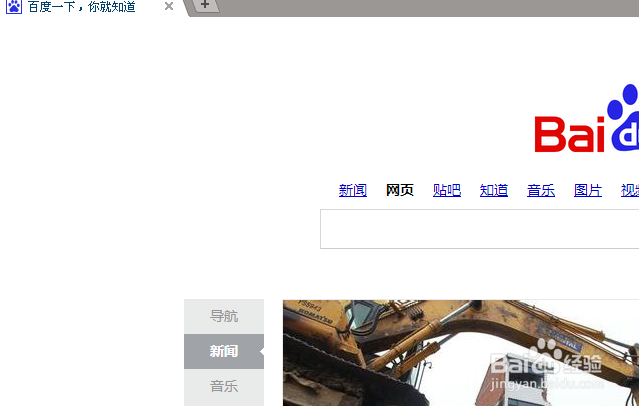Select the 百度一下，你就知道 browser tab

(92, 7)
